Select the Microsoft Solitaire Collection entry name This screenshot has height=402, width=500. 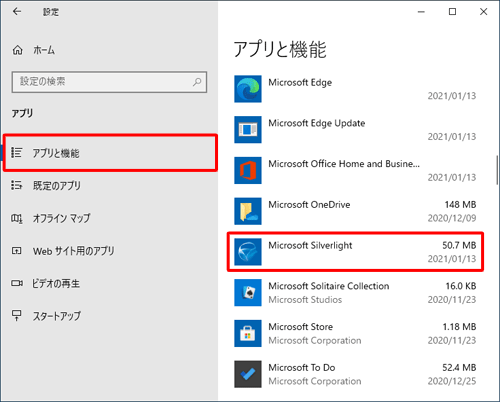coord(329,286)
